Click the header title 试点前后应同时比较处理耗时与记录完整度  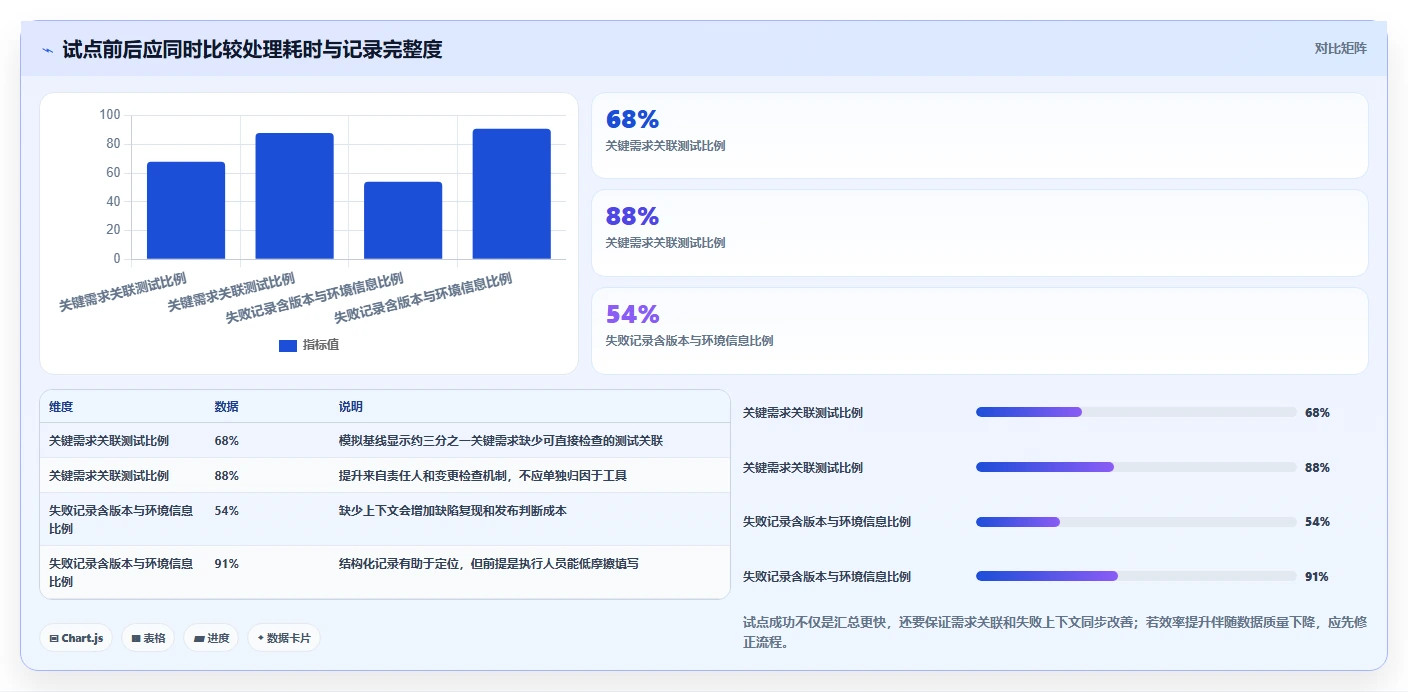(x=252, y=49)
